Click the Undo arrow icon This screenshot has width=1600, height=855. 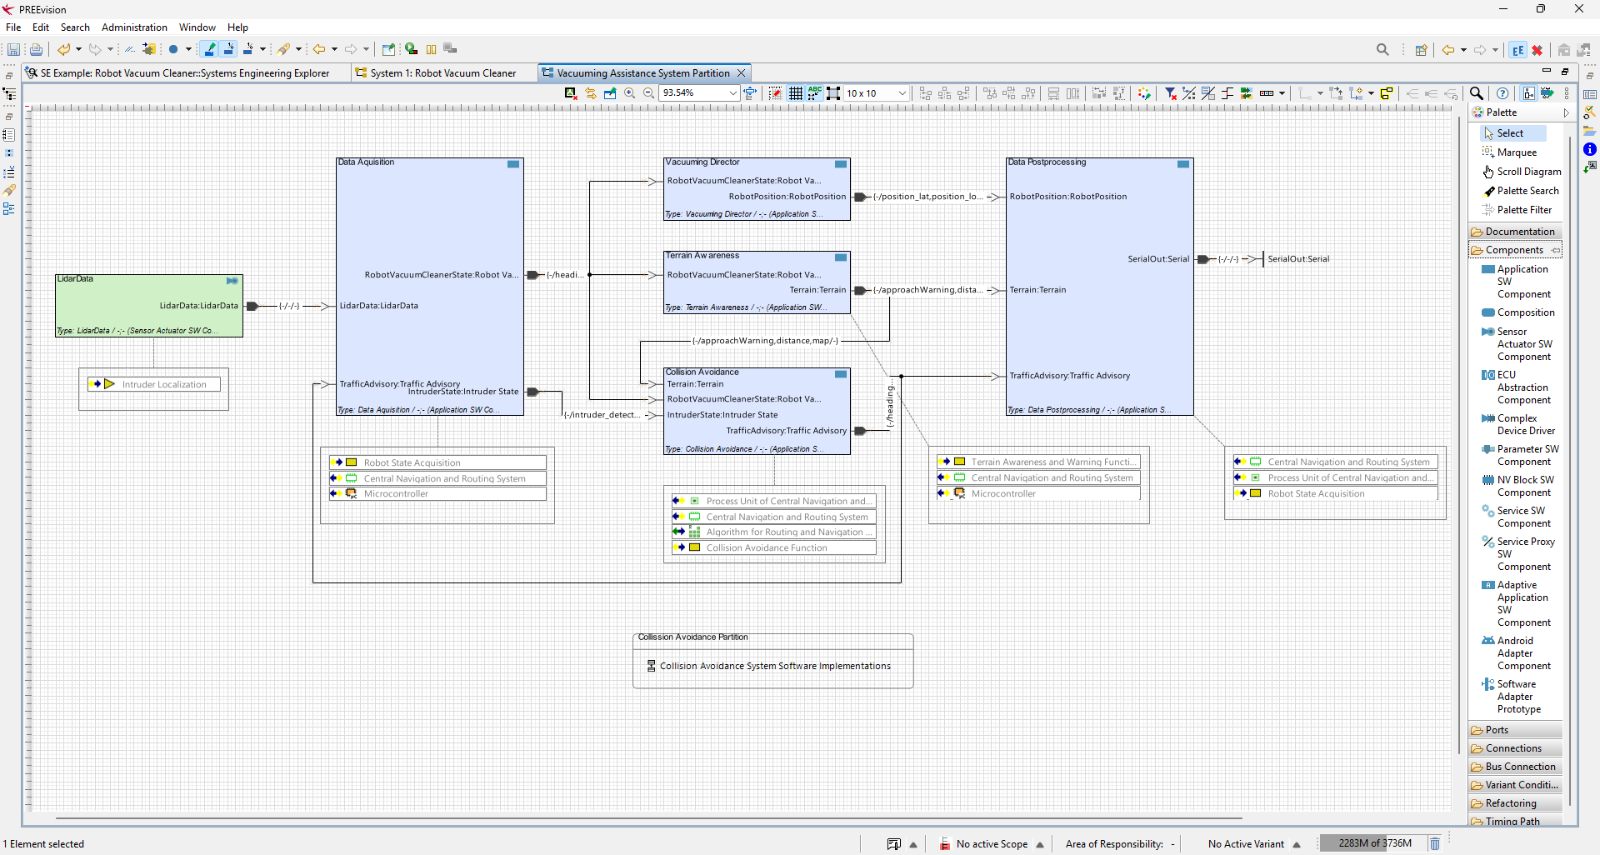coord(64,49)
